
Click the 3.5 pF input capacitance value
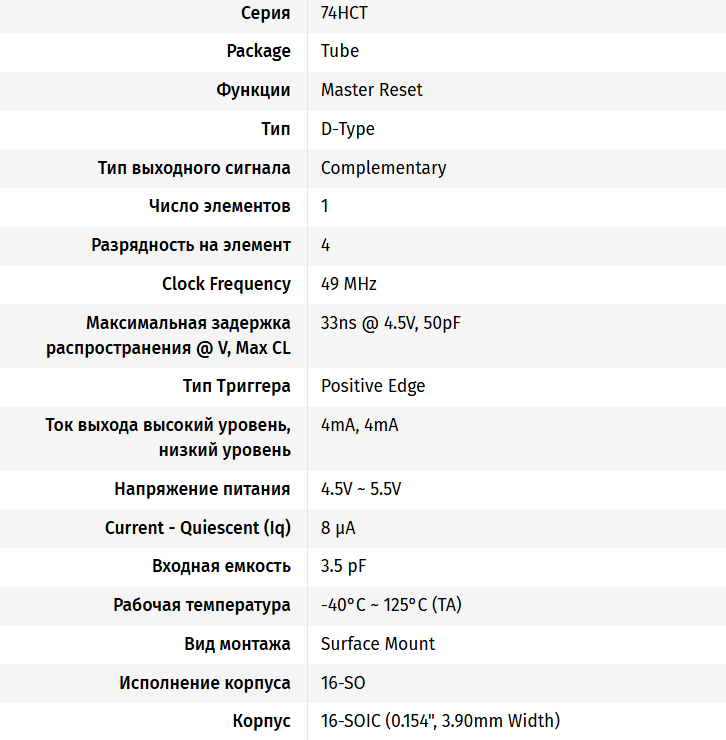[343, 566]
